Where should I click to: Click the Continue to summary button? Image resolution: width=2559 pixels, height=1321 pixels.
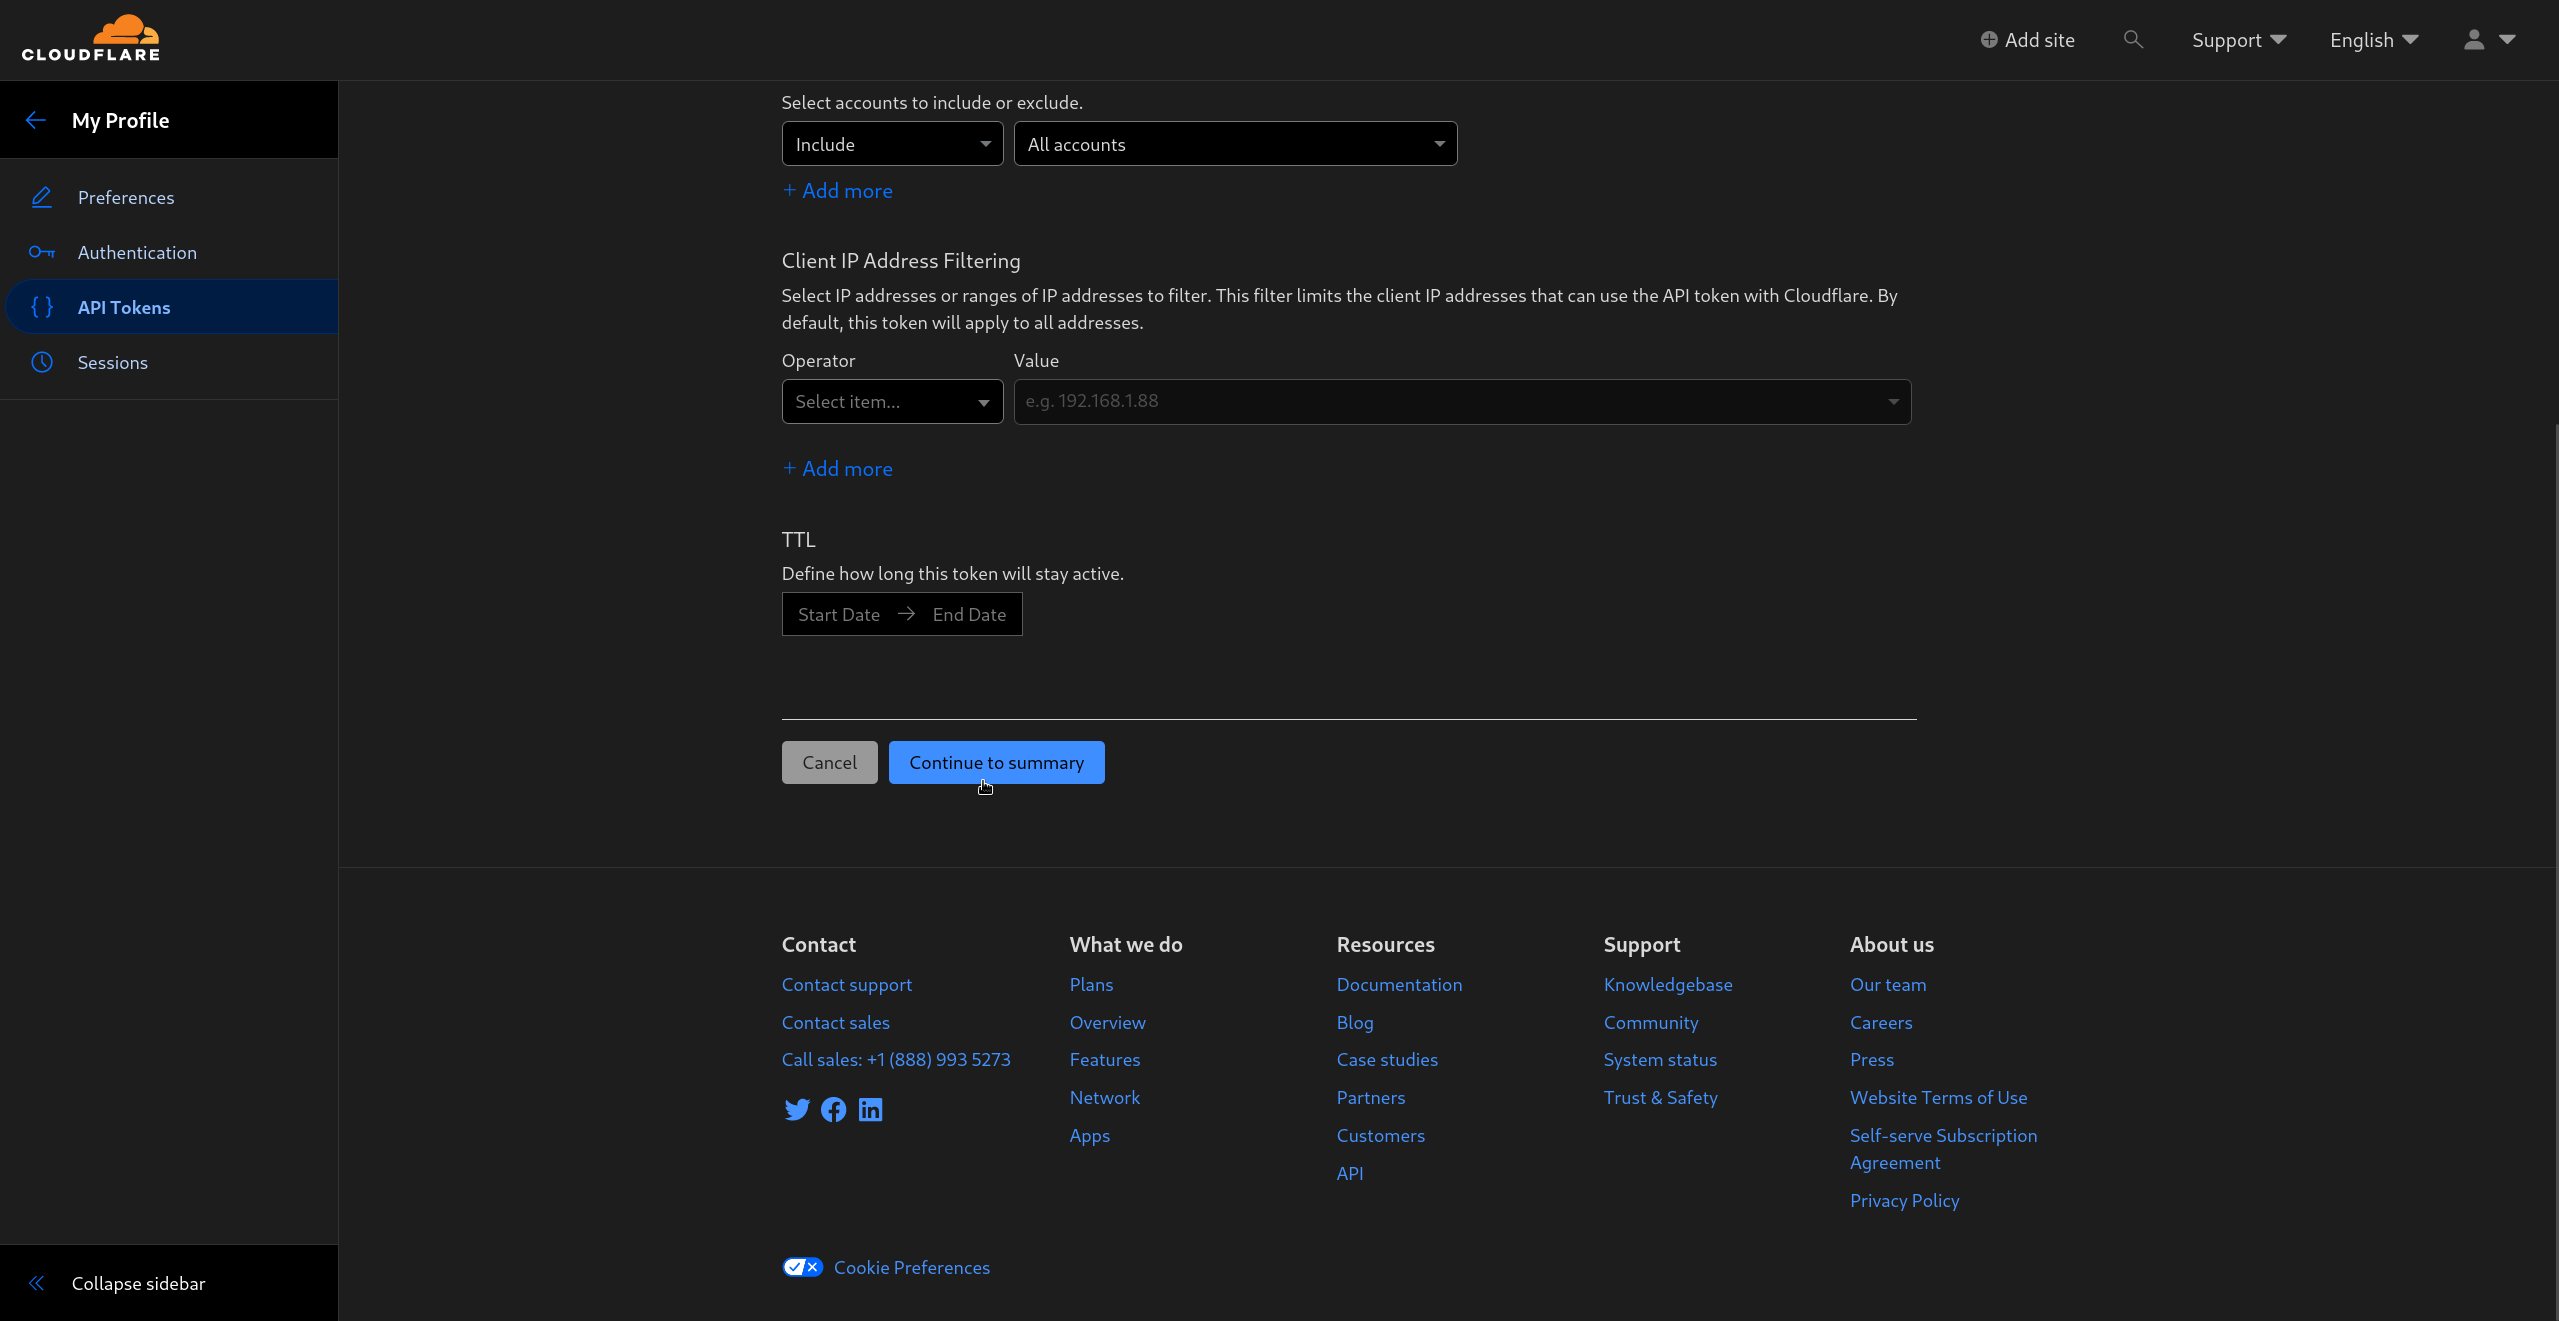point(996,762)
